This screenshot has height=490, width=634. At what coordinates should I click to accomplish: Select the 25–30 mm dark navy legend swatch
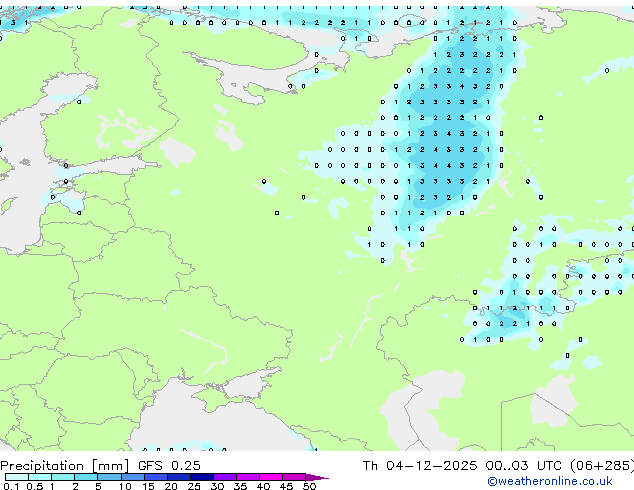202,477
